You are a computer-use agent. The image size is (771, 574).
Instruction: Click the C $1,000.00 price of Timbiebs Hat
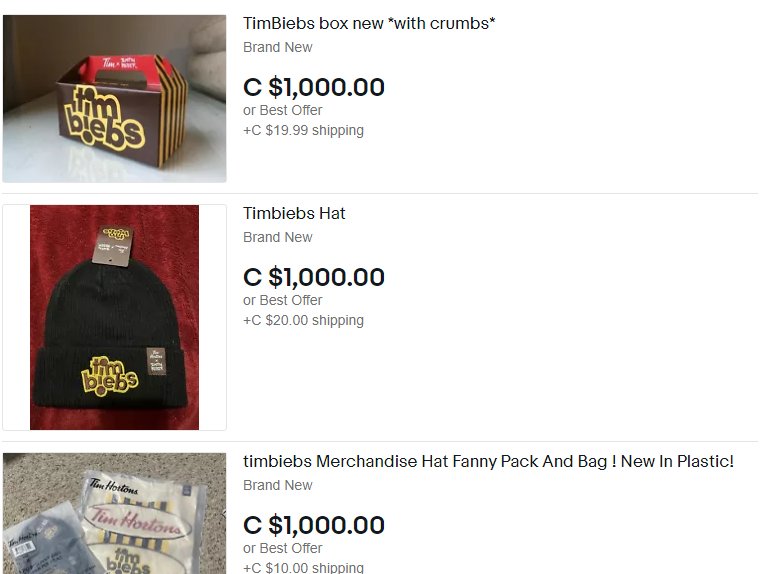click(x=314, y=277)
